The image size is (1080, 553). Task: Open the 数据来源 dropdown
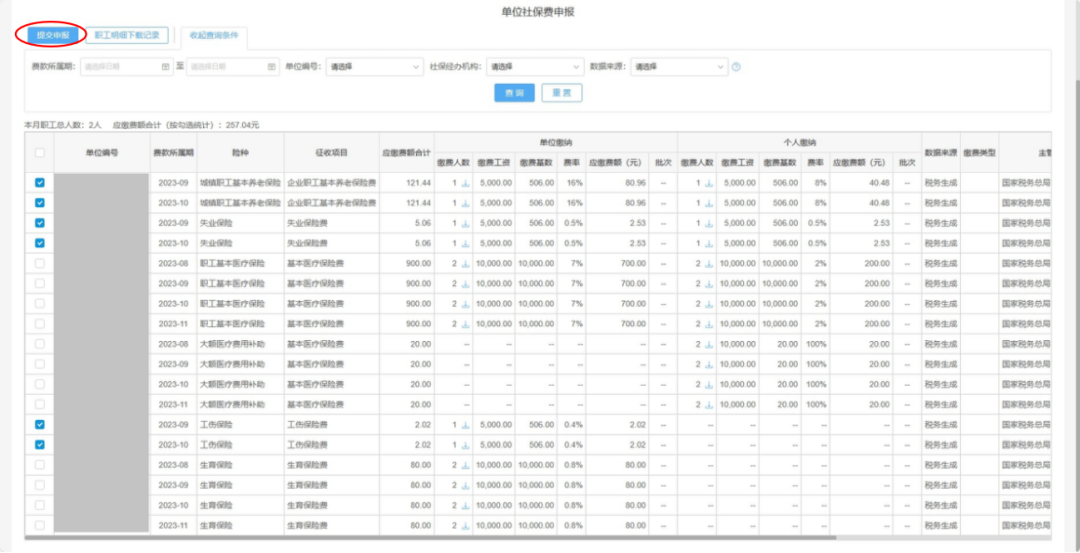(678, 67)
